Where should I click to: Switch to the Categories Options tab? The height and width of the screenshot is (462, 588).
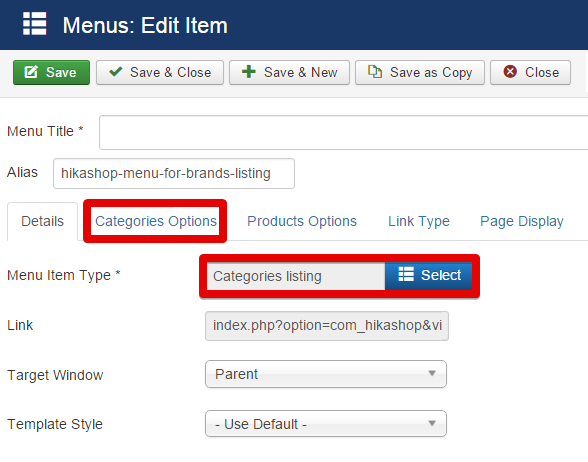point(156,221)
